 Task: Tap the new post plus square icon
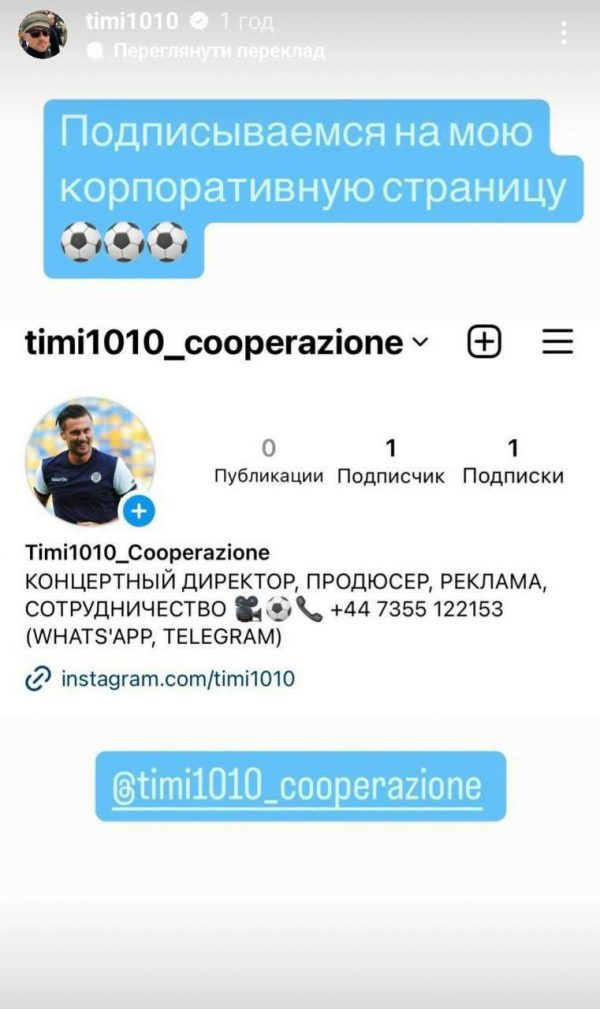point(483,342)
